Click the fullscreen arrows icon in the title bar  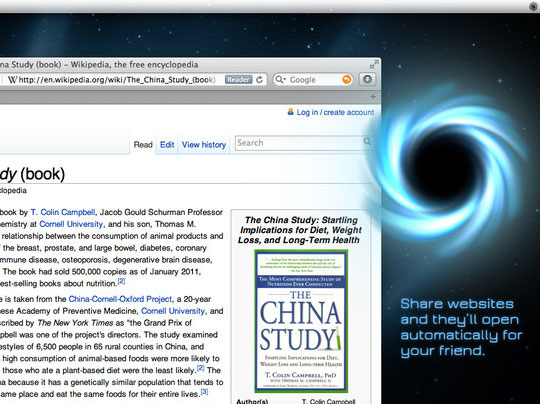(374, 64)
